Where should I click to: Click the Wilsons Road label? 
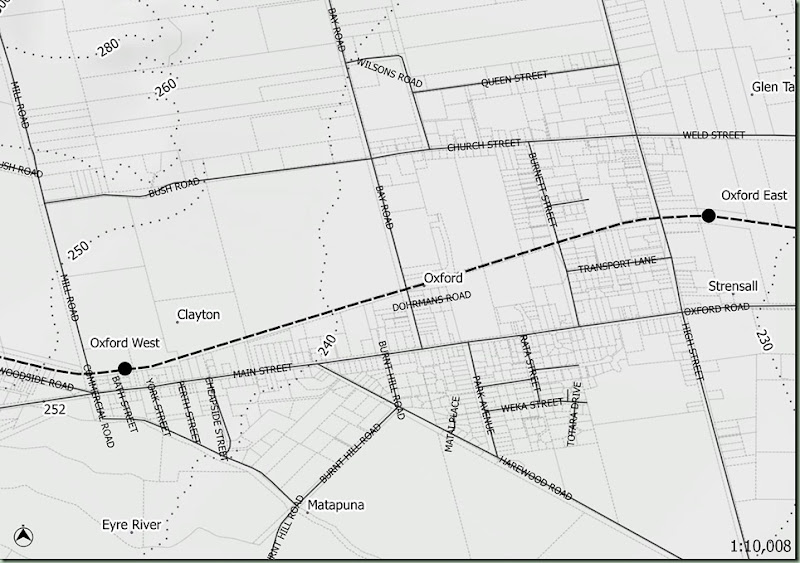click(x=389, y=72)
